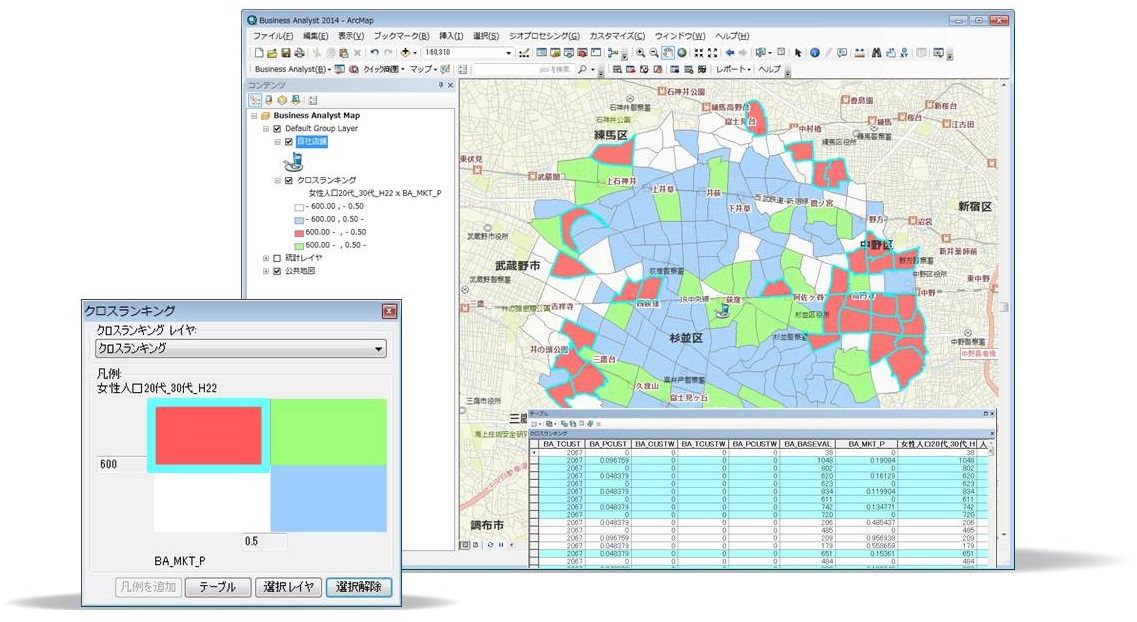Image resolution: width=1137 pixels, height=622 pixels.
Task: Click the List By Selection icon
Action: click(x=295, y=100)
